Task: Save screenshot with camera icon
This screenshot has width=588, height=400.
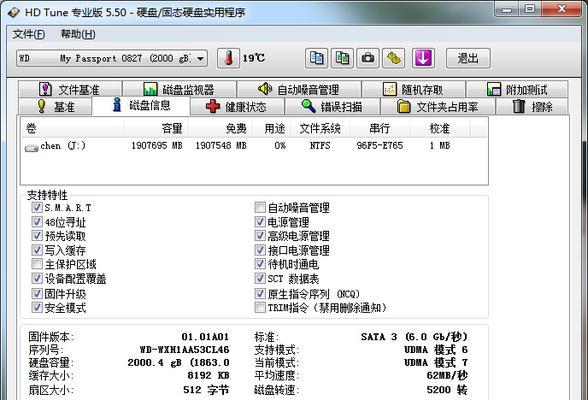Action: pyautogui.click(x=368, y=58)
